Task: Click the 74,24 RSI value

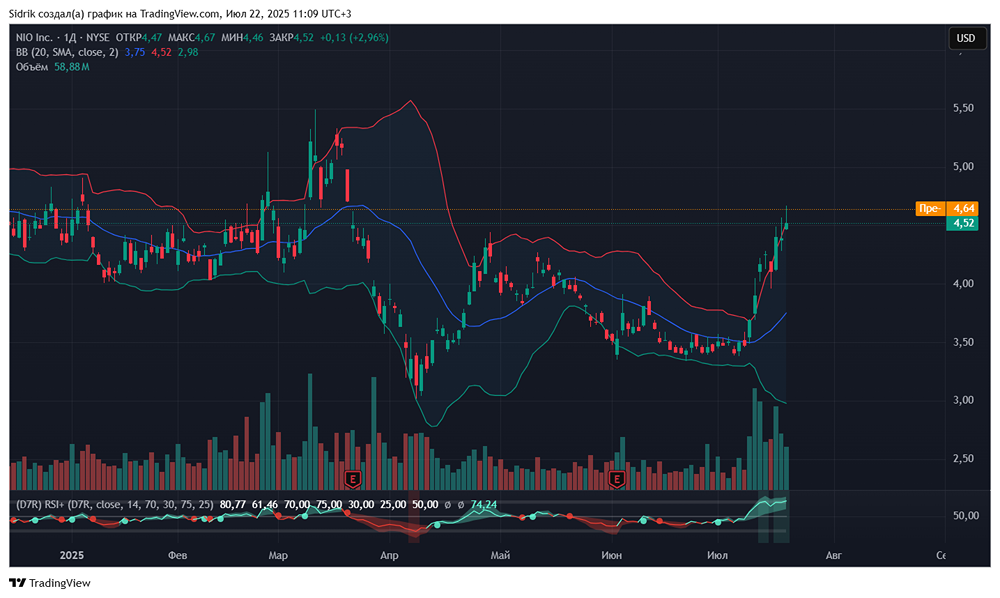Action: coord(483,504)
